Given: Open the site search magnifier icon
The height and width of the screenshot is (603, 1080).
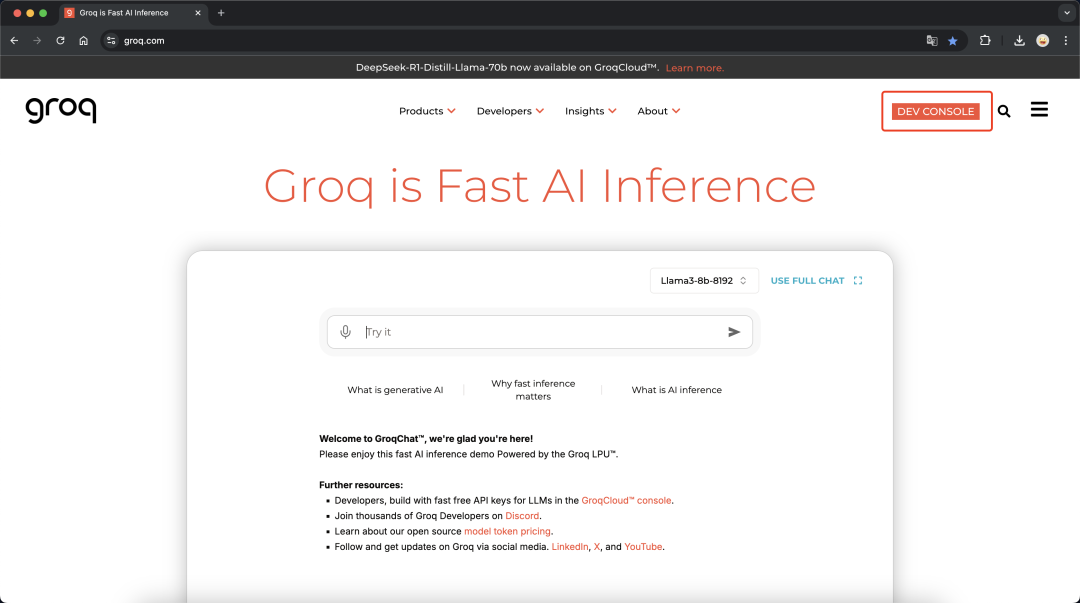Looking at the screenshot, I should coord(1004,111).
